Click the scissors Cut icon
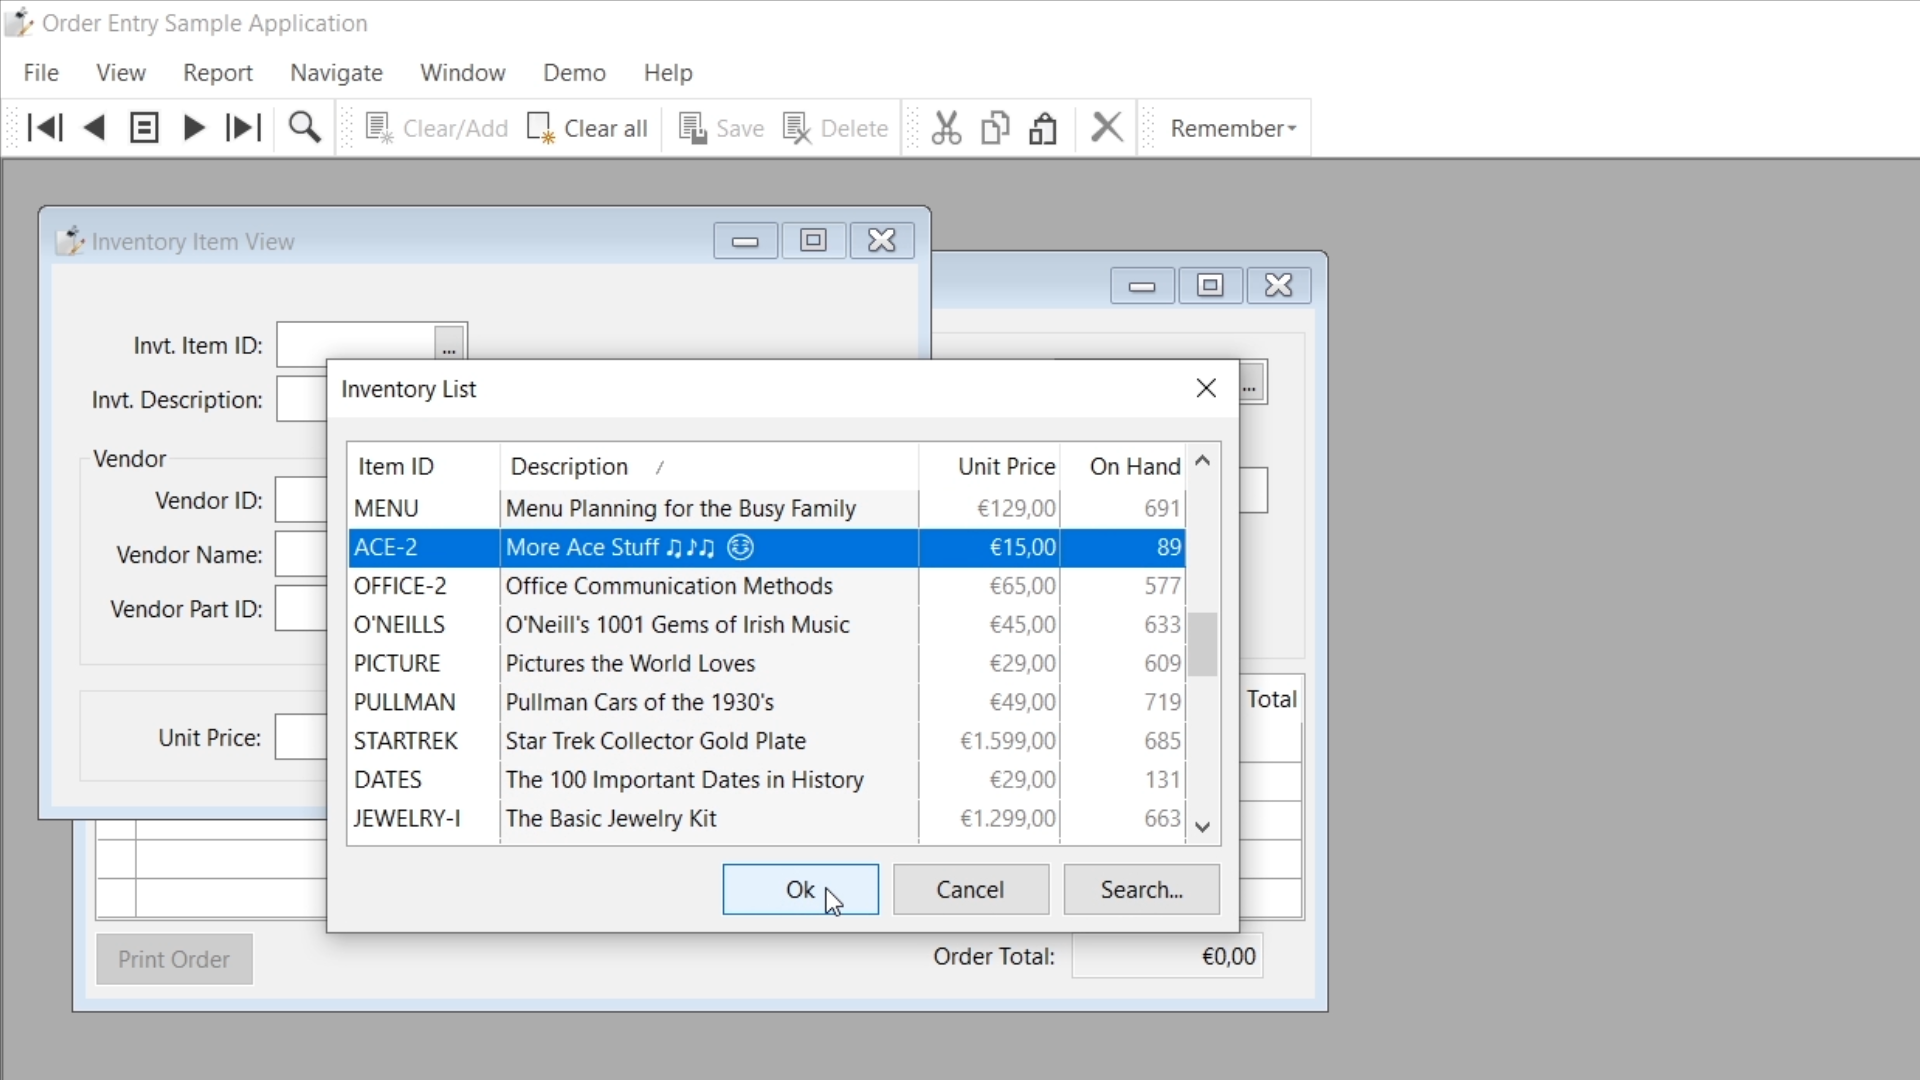 [946, 128]
